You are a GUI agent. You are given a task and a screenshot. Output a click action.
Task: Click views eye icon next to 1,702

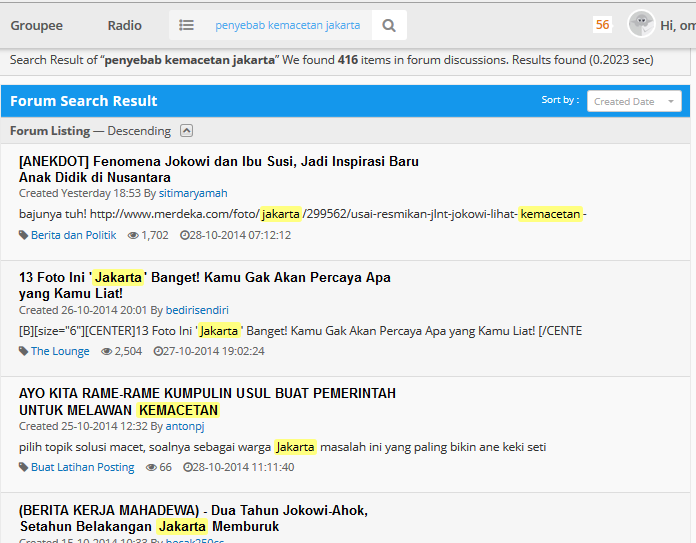click(133, 235)
